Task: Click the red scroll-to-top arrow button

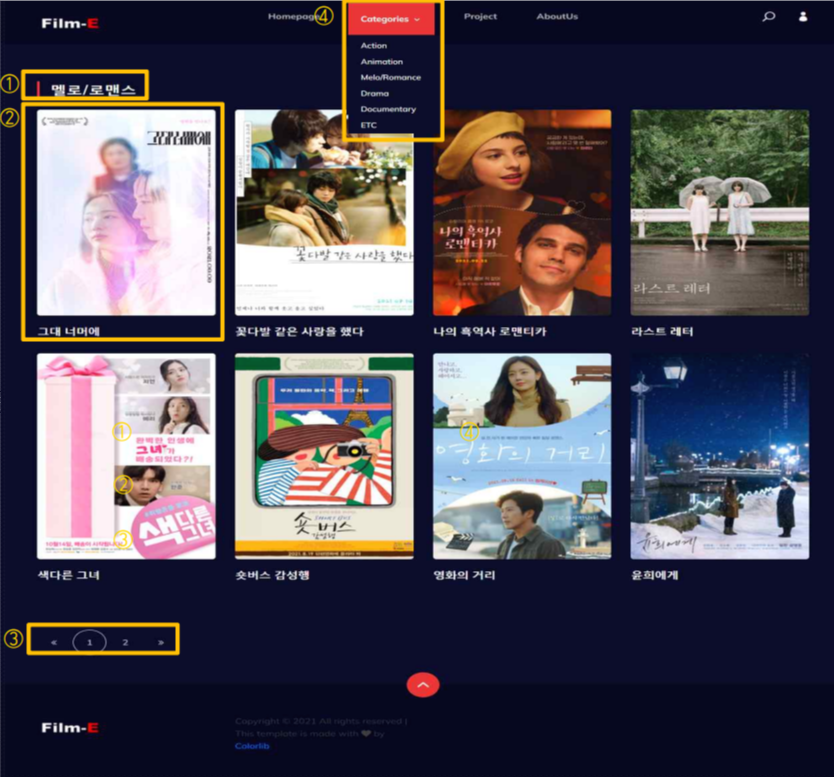Action: point(423,685)
